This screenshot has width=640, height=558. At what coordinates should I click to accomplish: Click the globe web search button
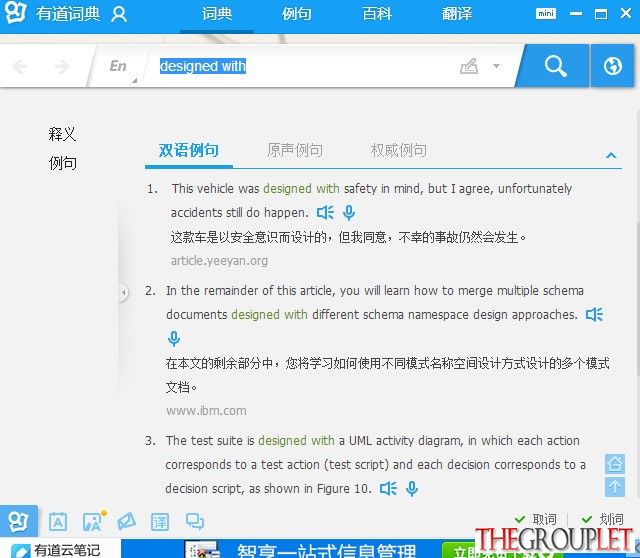613,66
